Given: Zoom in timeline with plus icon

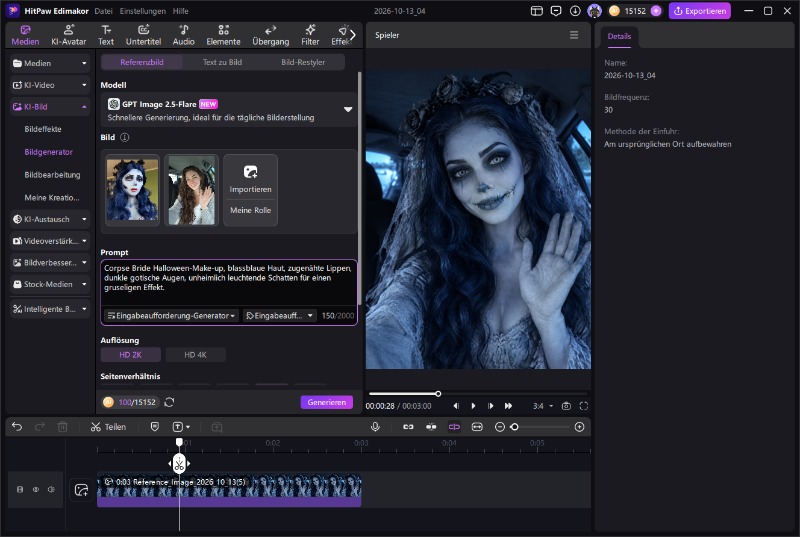Looking at the screenshot, I should pos(579,427).
